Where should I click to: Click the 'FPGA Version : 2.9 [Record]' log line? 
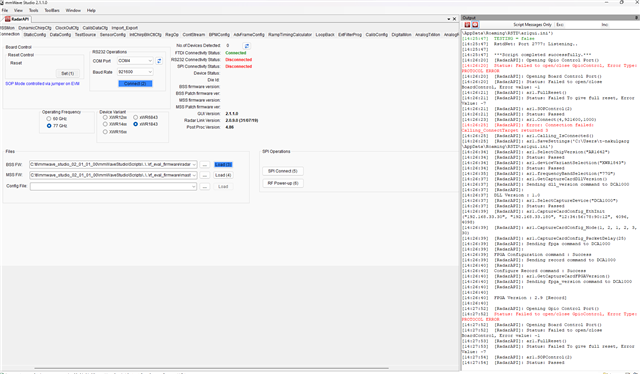click(x=530, y=298)
